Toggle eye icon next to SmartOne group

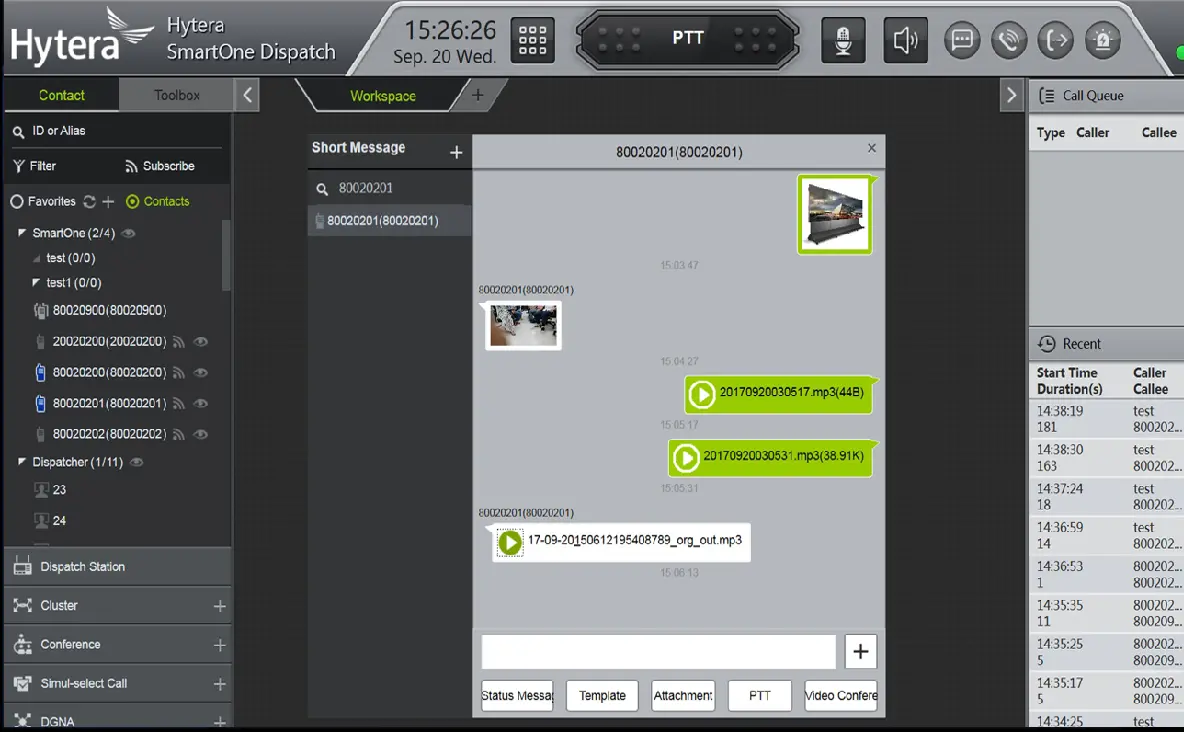pos(129,233)
